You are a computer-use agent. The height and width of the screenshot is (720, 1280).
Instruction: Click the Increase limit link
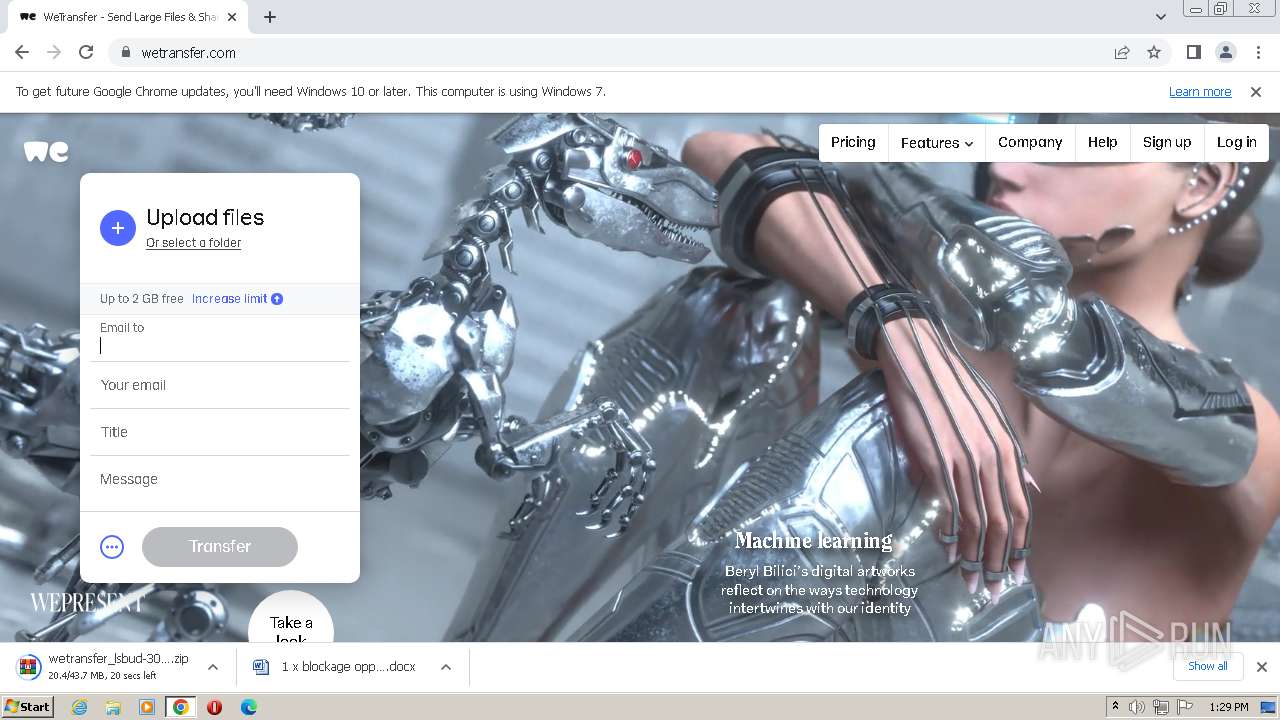click(x=230, y=299)
